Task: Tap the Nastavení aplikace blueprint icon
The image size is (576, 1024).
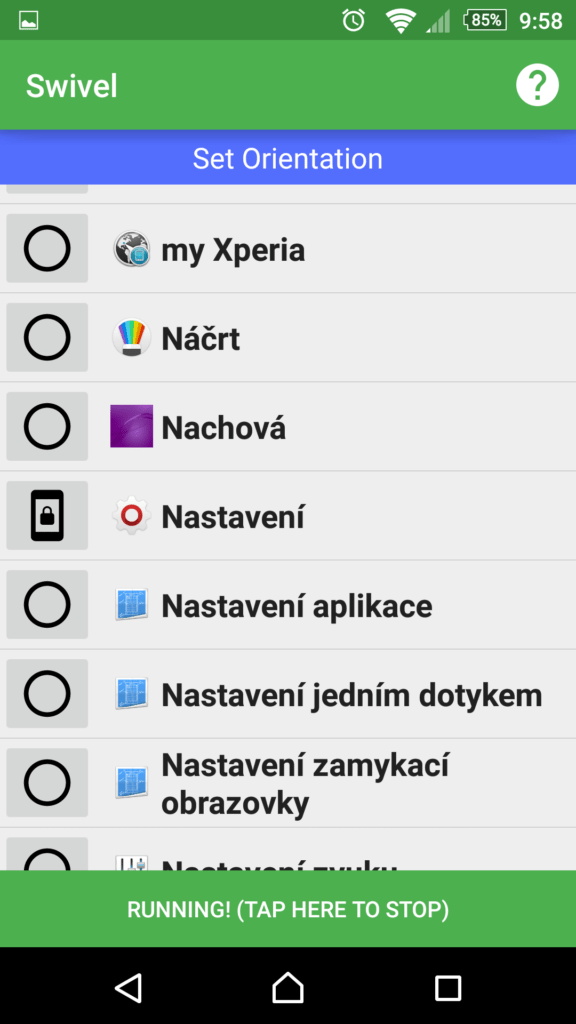Action: pos(131,605)
